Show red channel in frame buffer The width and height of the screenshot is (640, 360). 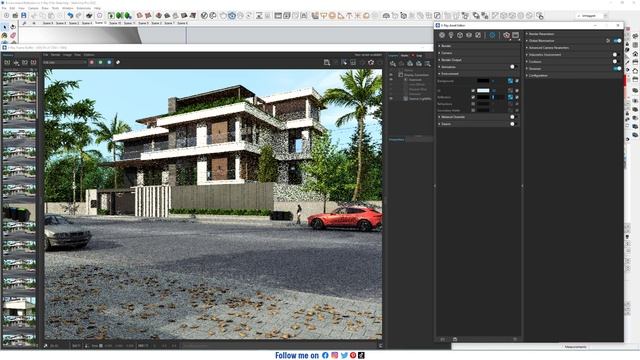pos(91,62)
